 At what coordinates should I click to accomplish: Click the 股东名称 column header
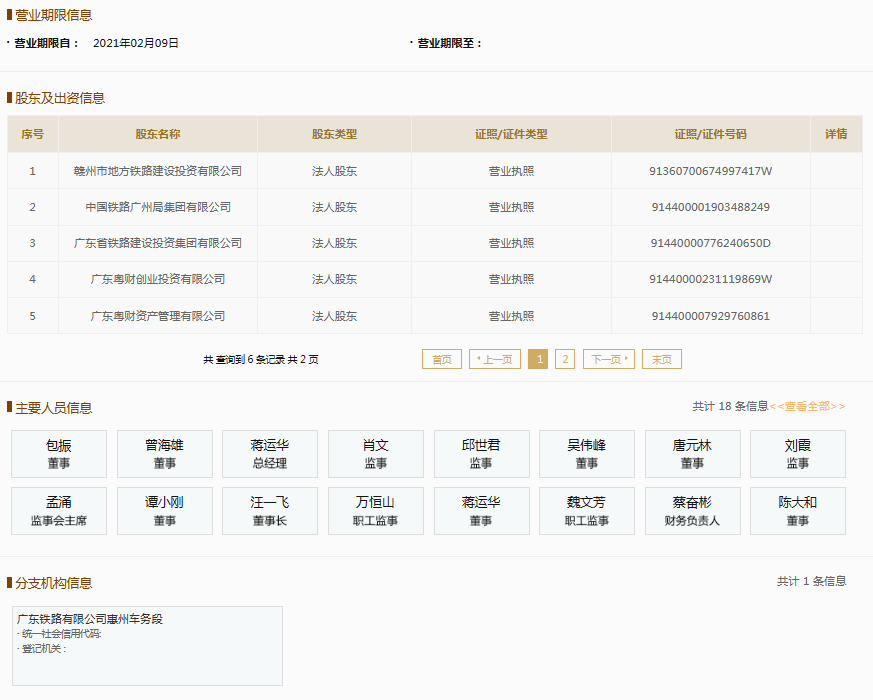pyautogui.click(x=158, y=134)
